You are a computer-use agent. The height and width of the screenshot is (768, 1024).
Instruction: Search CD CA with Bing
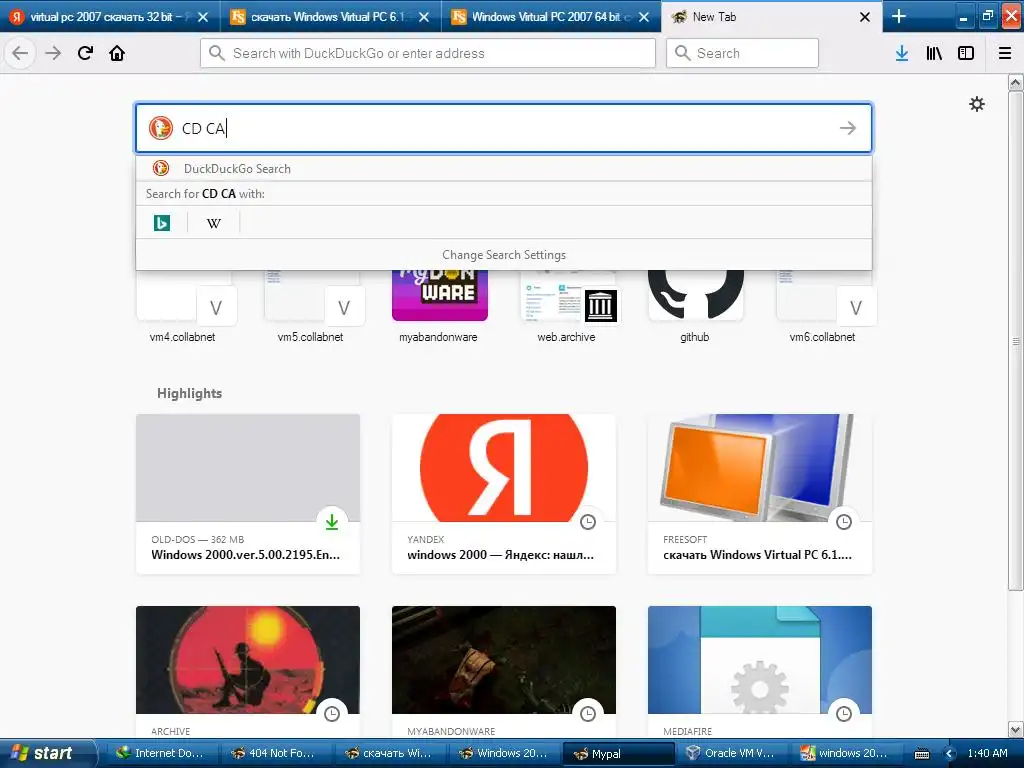point(162,223)
